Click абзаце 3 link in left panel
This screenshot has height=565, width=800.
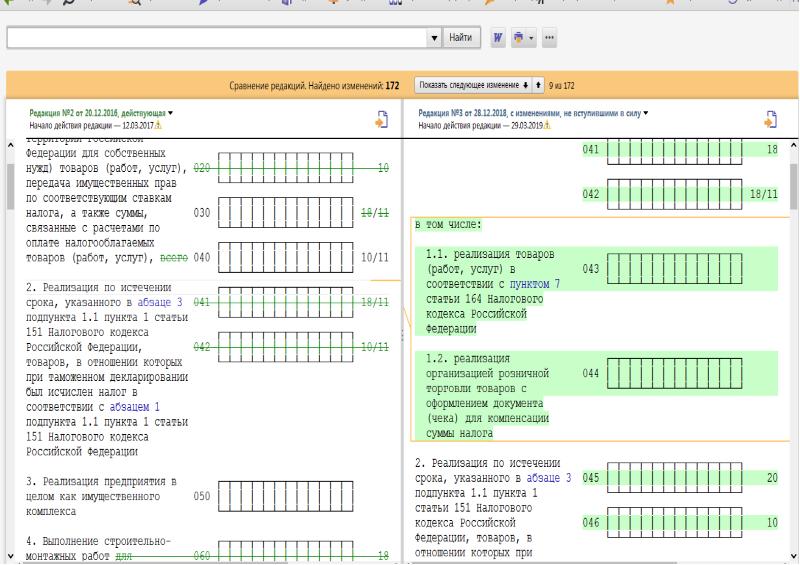[x=159, y=301]
